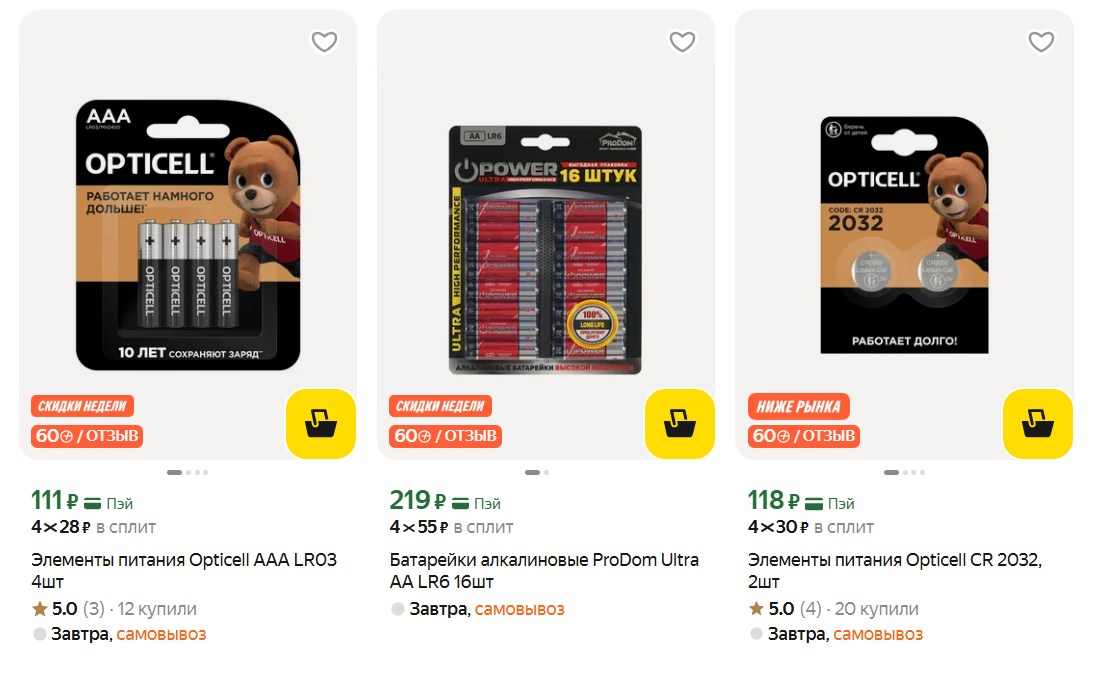The width and height of the screenshot is (1093, 679).
Task: Click the star rating 5.0 (3) on Opticell AAA
Action: (x=68, y=609)
